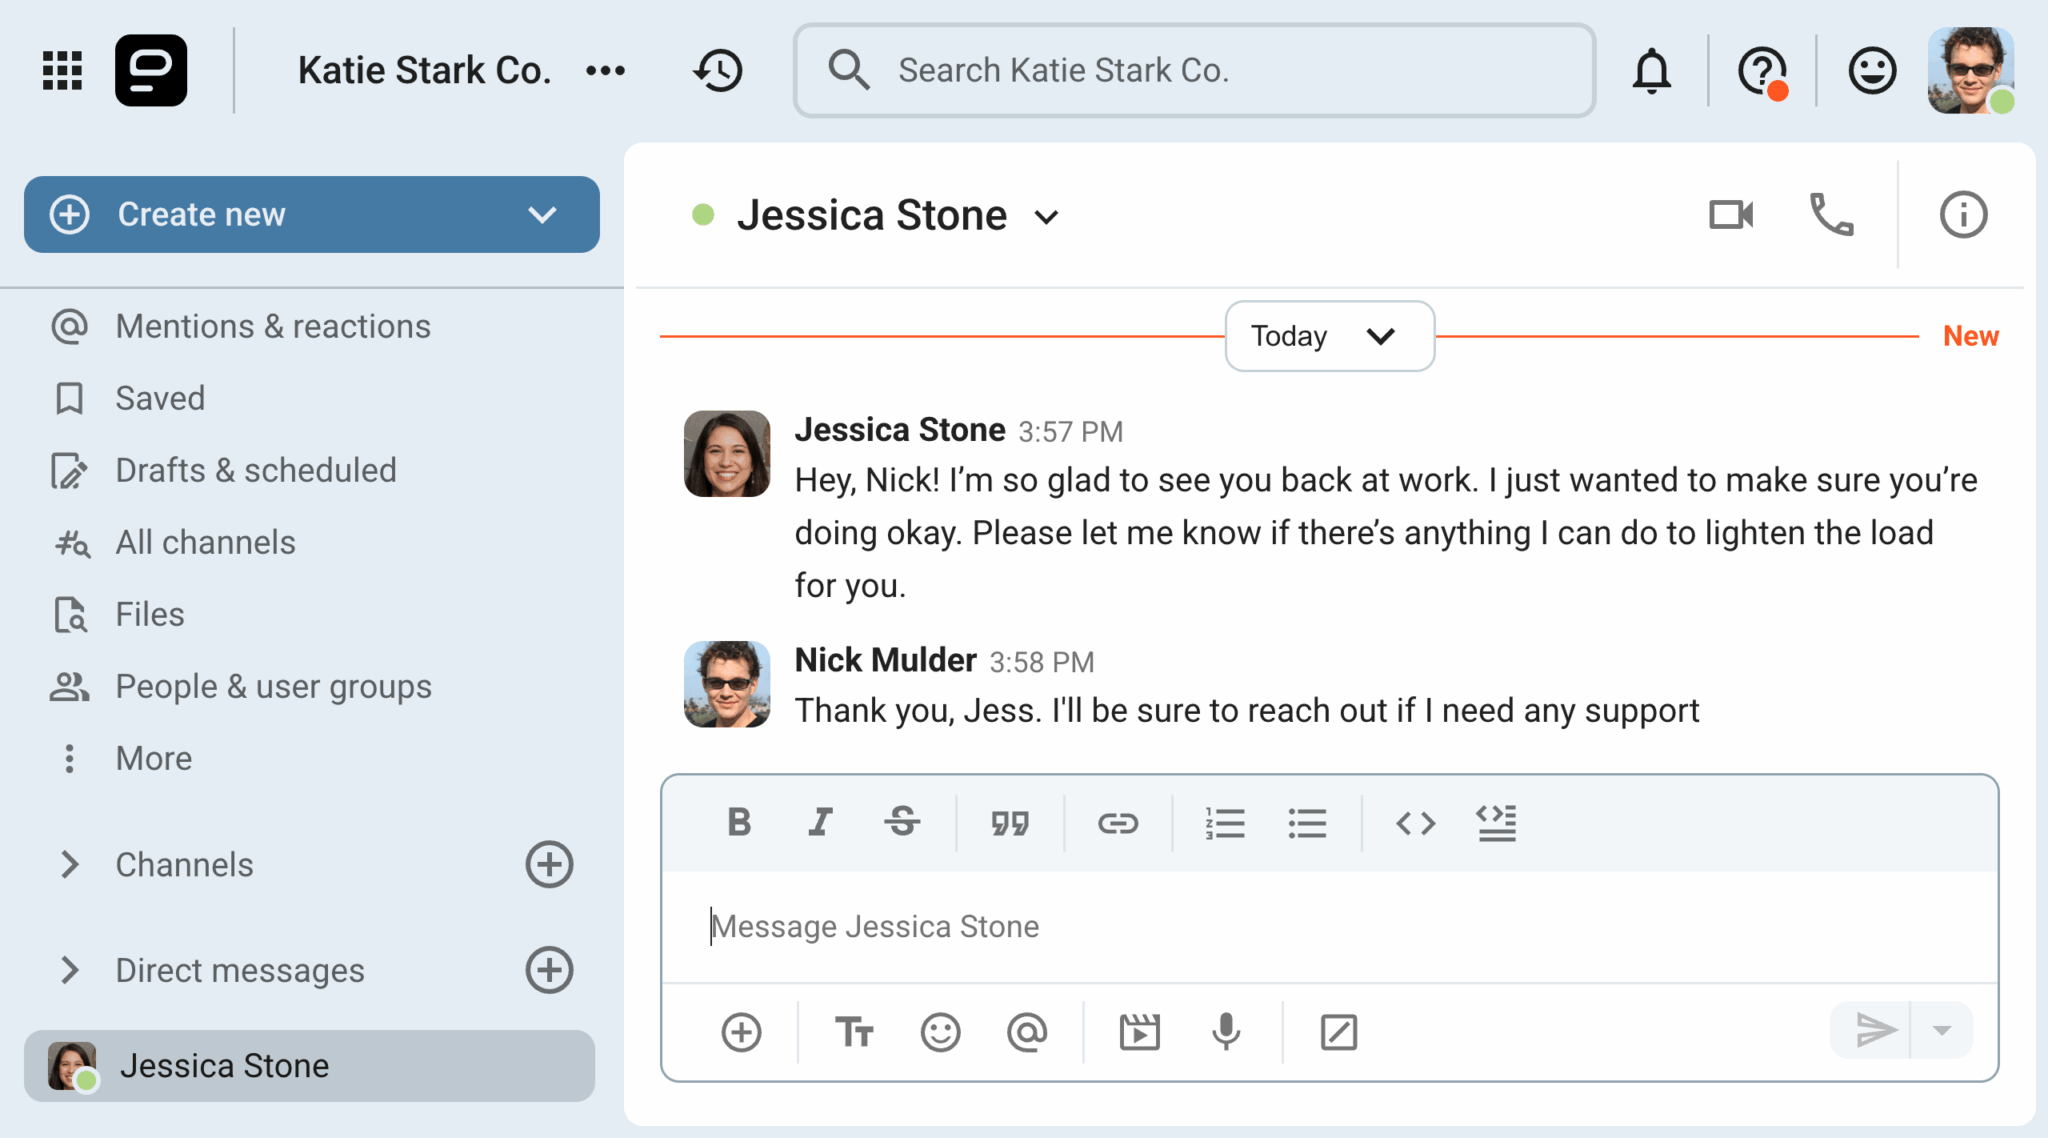Image resolution: width=2048 pixels, height=1138 pixels.
Task: Open the history clock icon
Action: (x=718, y=71)
